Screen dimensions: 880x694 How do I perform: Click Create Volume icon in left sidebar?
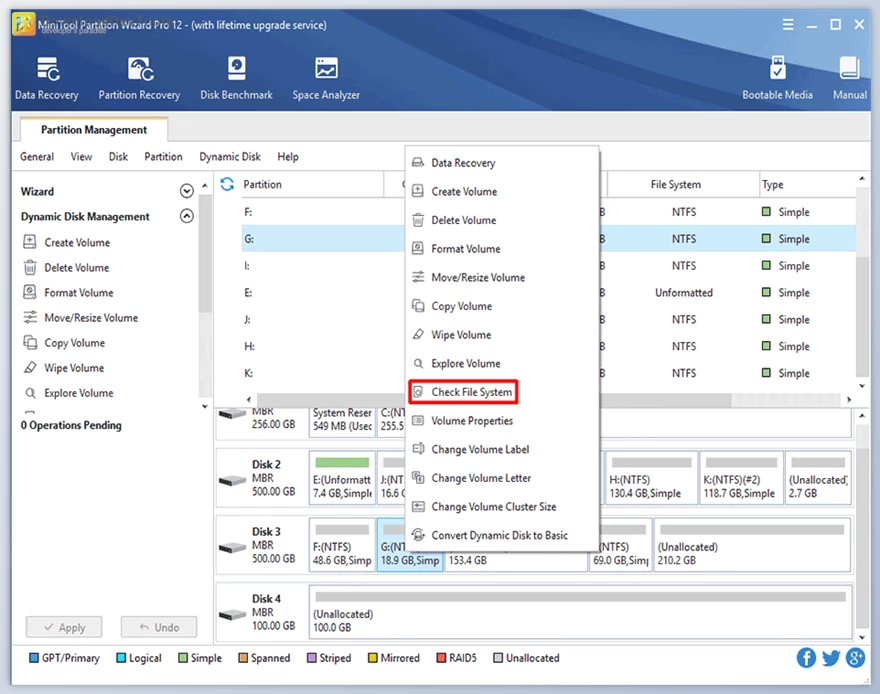(x=30, y=242)
